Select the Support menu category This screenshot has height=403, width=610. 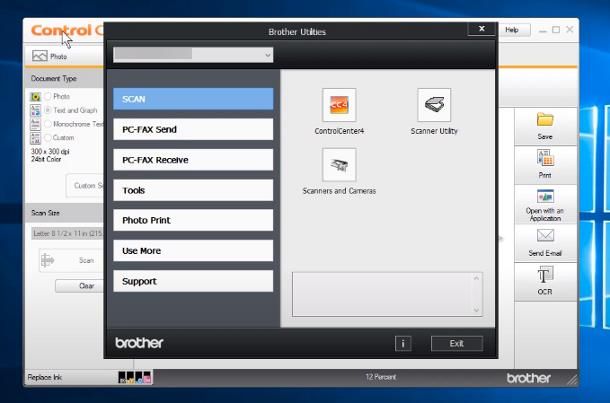(193, 281)
